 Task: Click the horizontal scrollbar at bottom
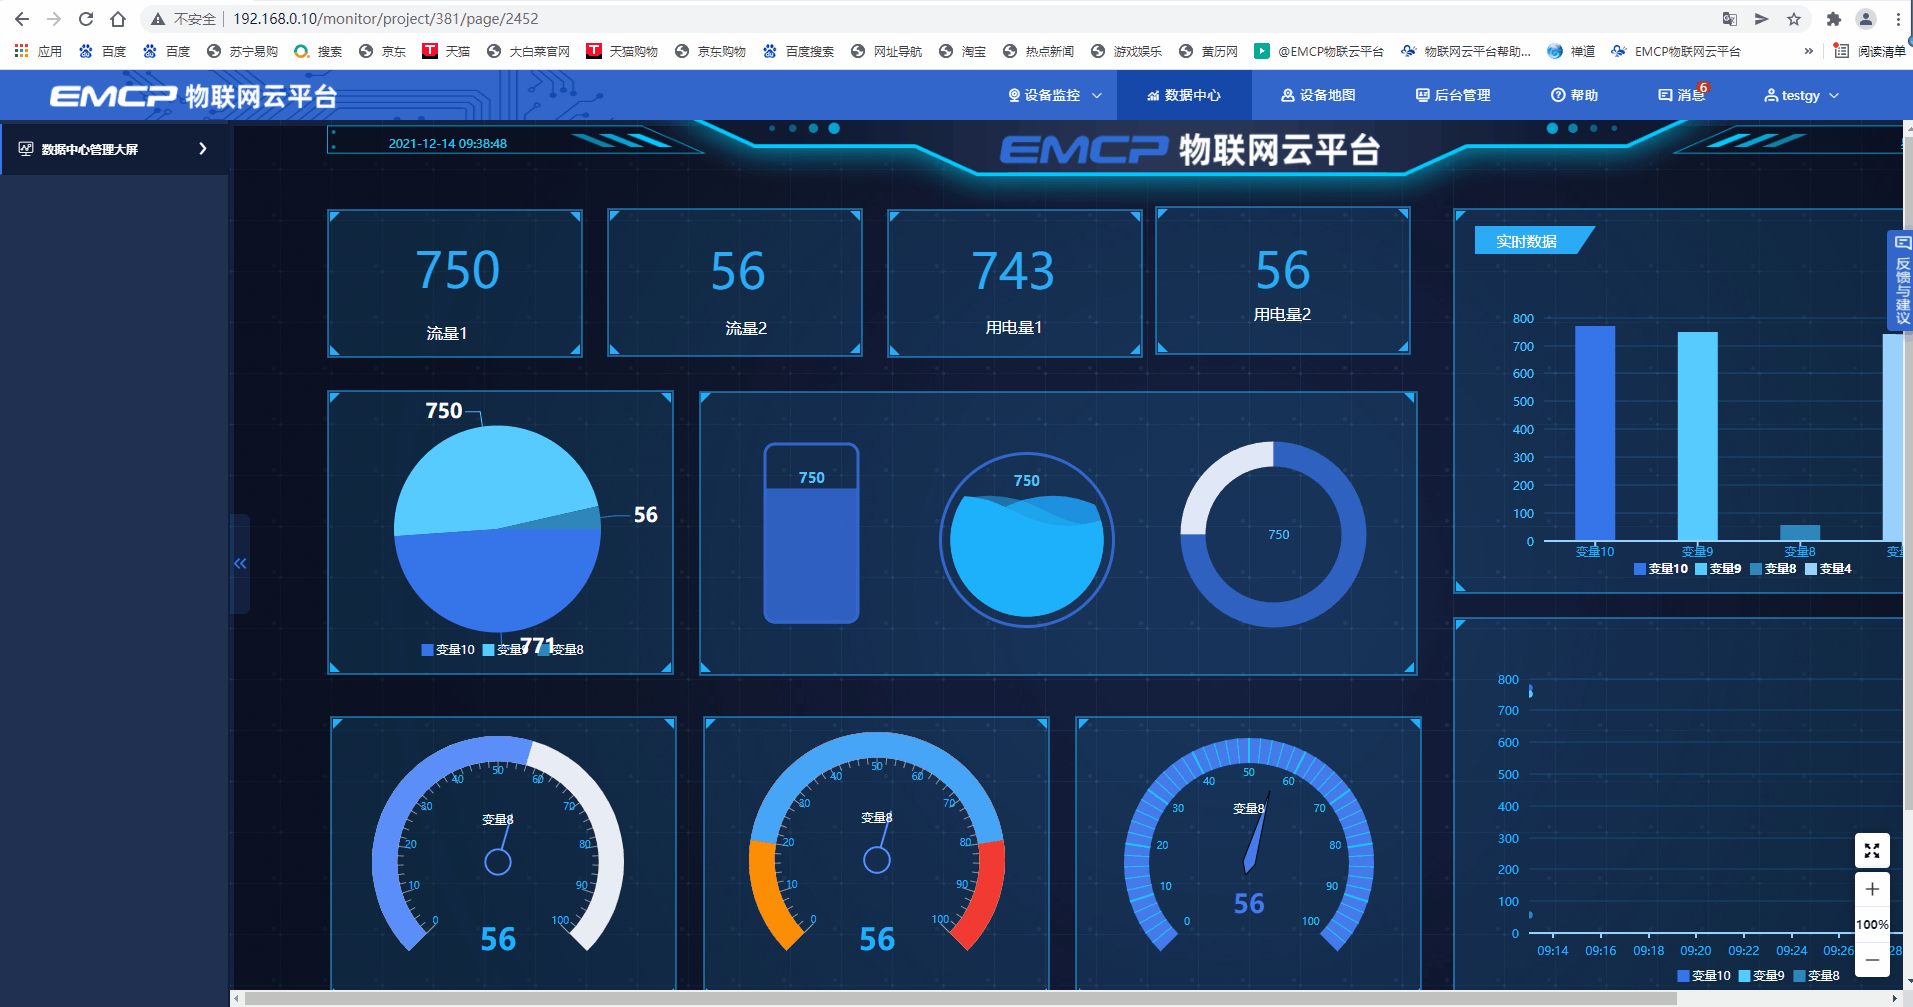pyautogui.click(x=960, y=998)
